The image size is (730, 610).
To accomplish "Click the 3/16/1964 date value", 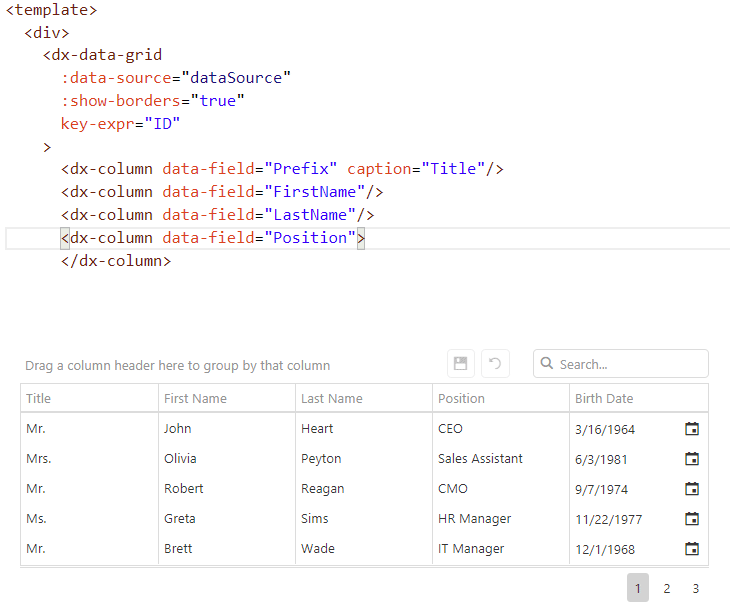I will [x=605, y=429].
